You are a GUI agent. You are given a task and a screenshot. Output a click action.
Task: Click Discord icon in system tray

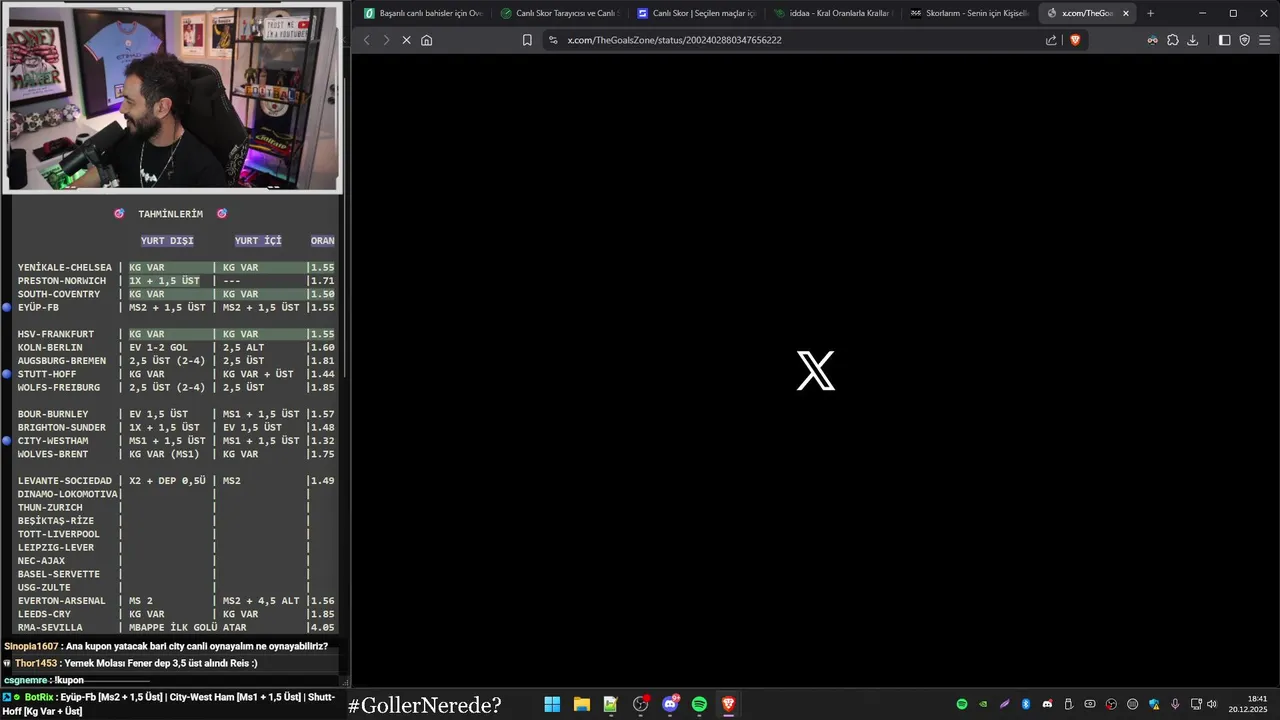point(1047,704)
